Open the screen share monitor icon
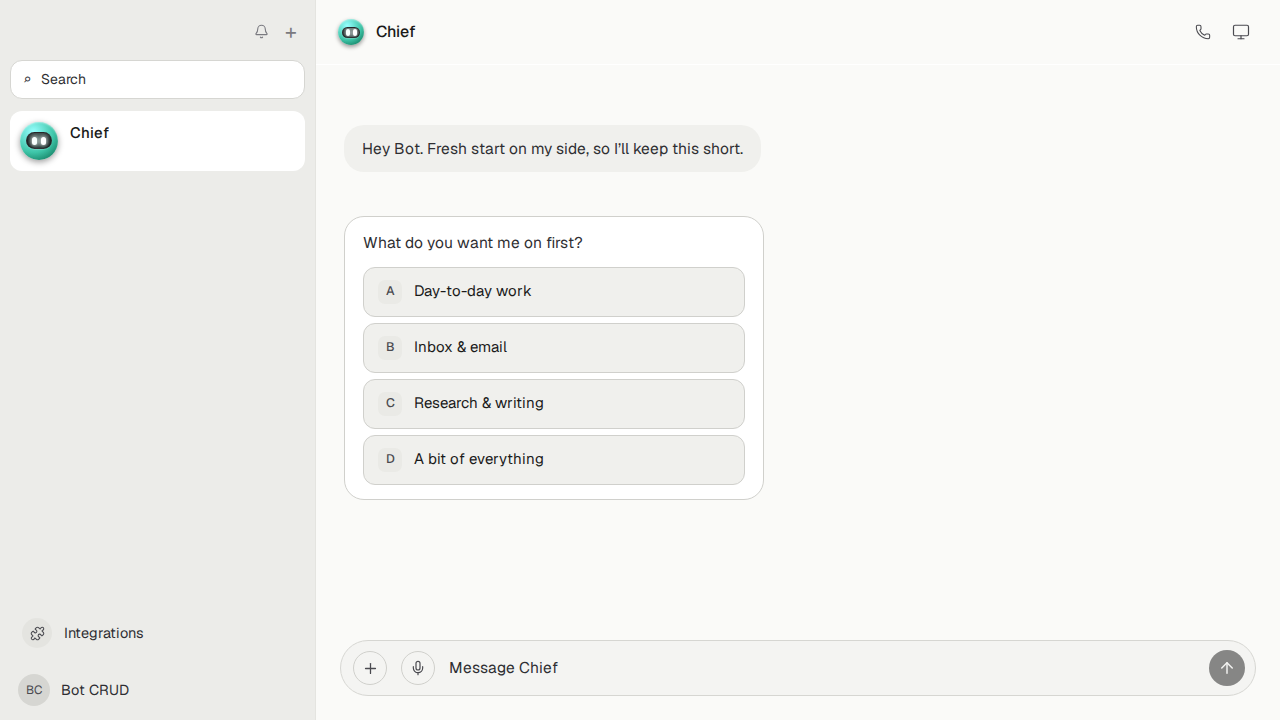The height and width of the screenshot is (720, 1280). pos(1241,32)
